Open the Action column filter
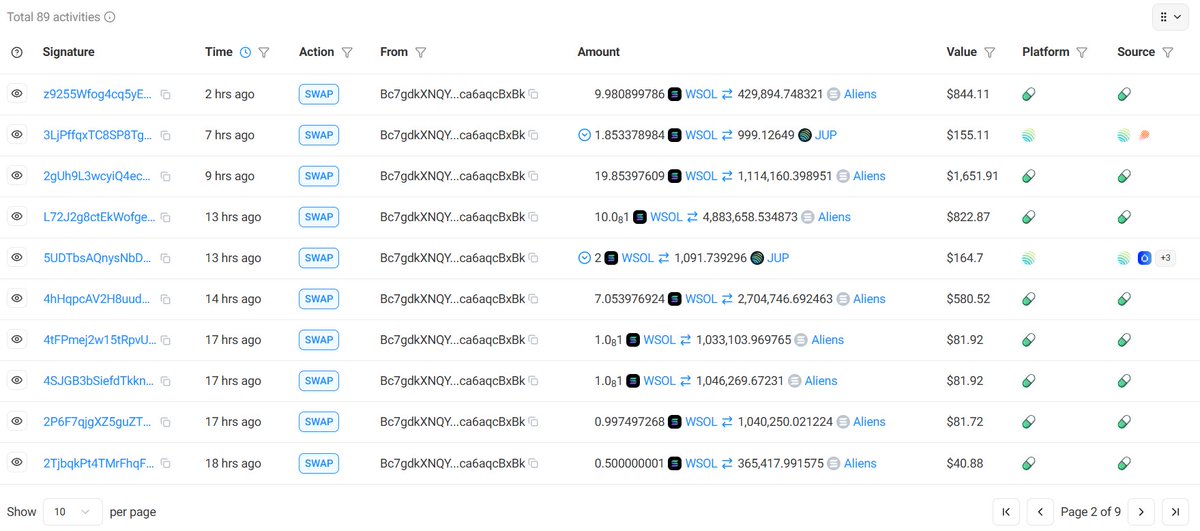Viewport: 1200px width, 531px height. pos(347,52)
